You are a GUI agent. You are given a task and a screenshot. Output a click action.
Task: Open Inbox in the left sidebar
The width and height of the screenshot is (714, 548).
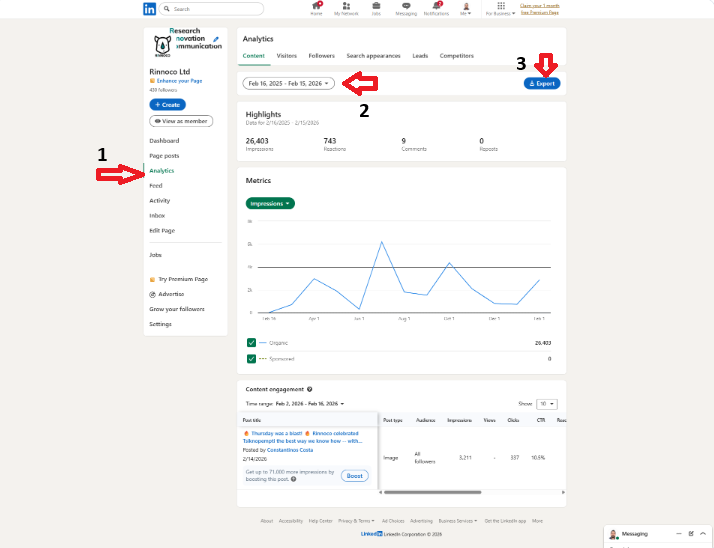click(x=157, y=215)
